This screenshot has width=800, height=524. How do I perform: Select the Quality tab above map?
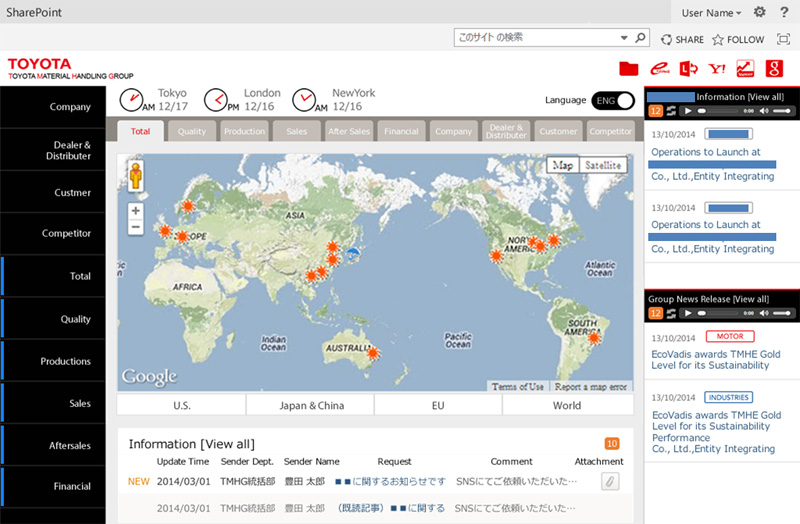(192, 131)
